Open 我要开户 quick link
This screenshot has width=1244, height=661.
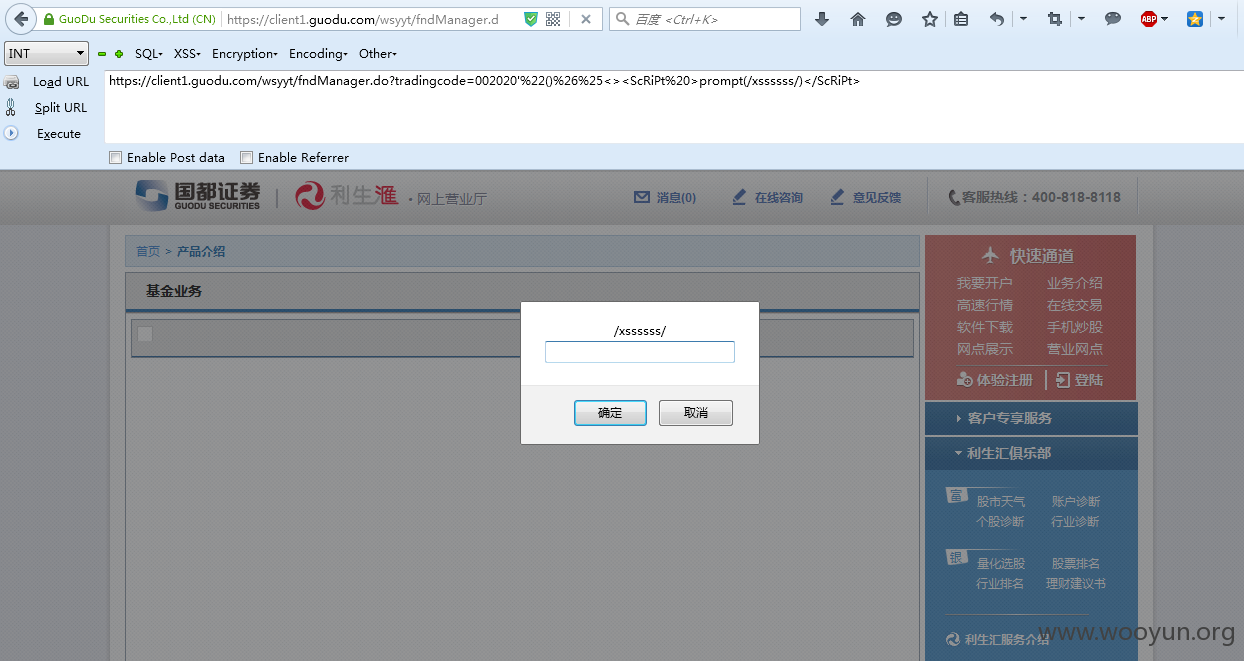[984, 283]
